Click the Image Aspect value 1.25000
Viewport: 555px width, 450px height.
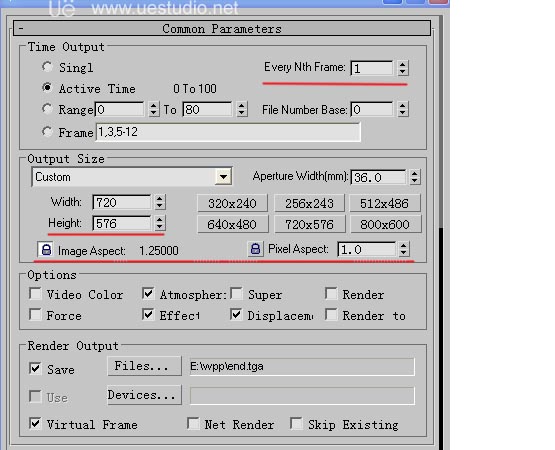(x=159, y=251)
